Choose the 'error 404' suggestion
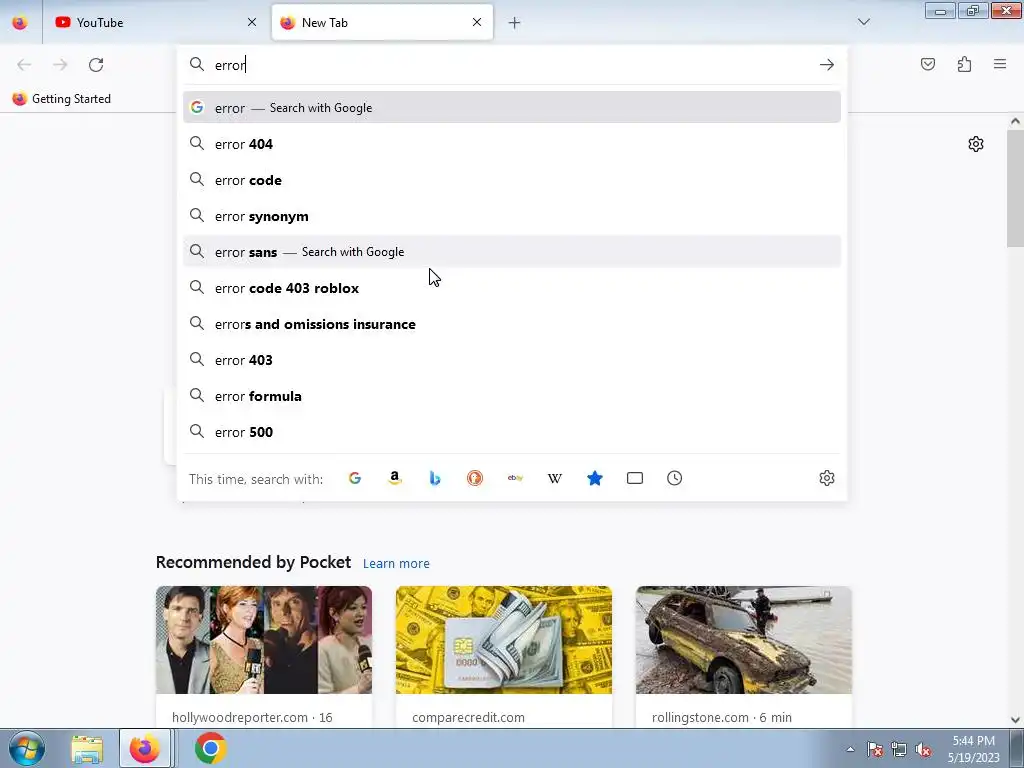 (x=512, y=144)
